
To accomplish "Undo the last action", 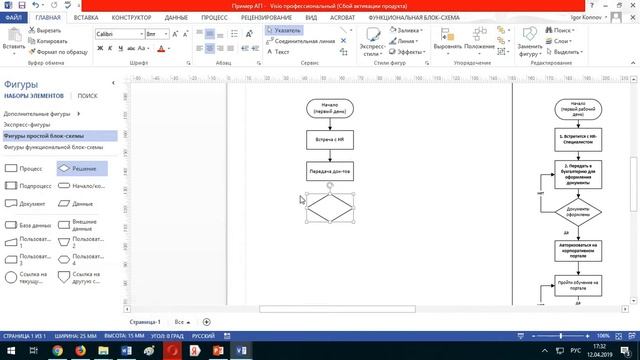I will point(36,5).
